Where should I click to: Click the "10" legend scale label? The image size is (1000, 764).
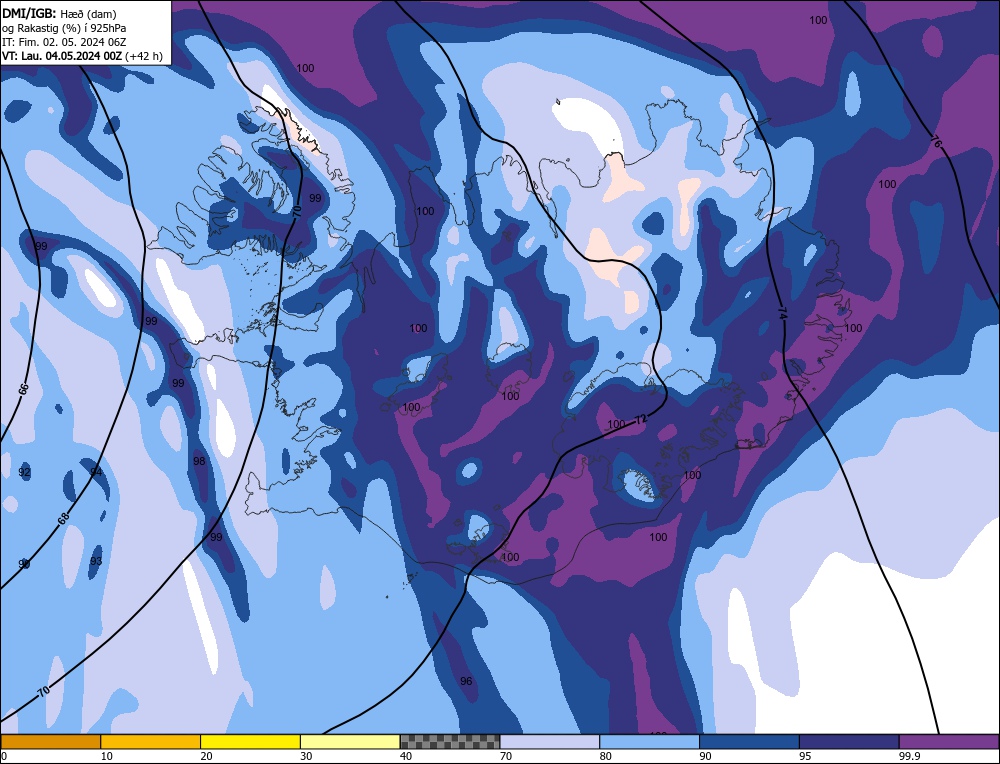[107, 756]
